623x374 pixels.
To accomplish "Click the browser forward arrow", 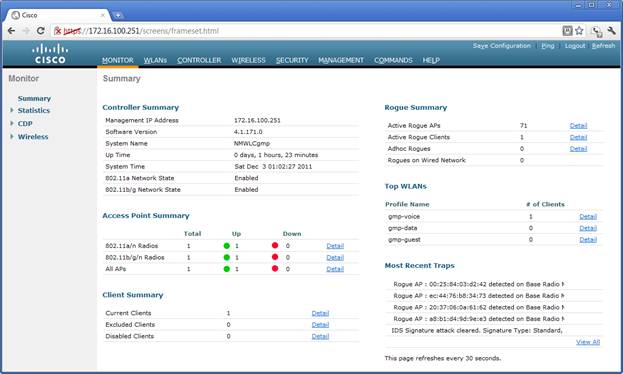I will point(26,31).
